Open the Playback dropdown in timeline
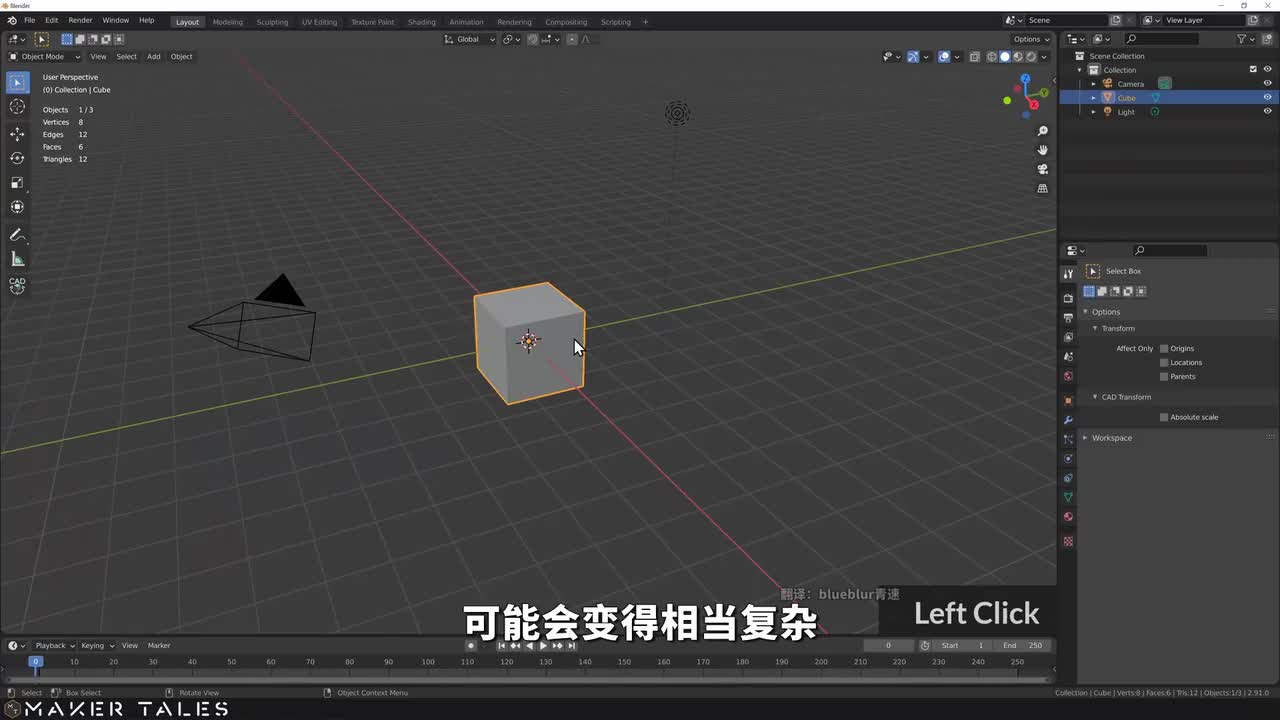This screenshot has width=1280, height=720. pos(54,646)
